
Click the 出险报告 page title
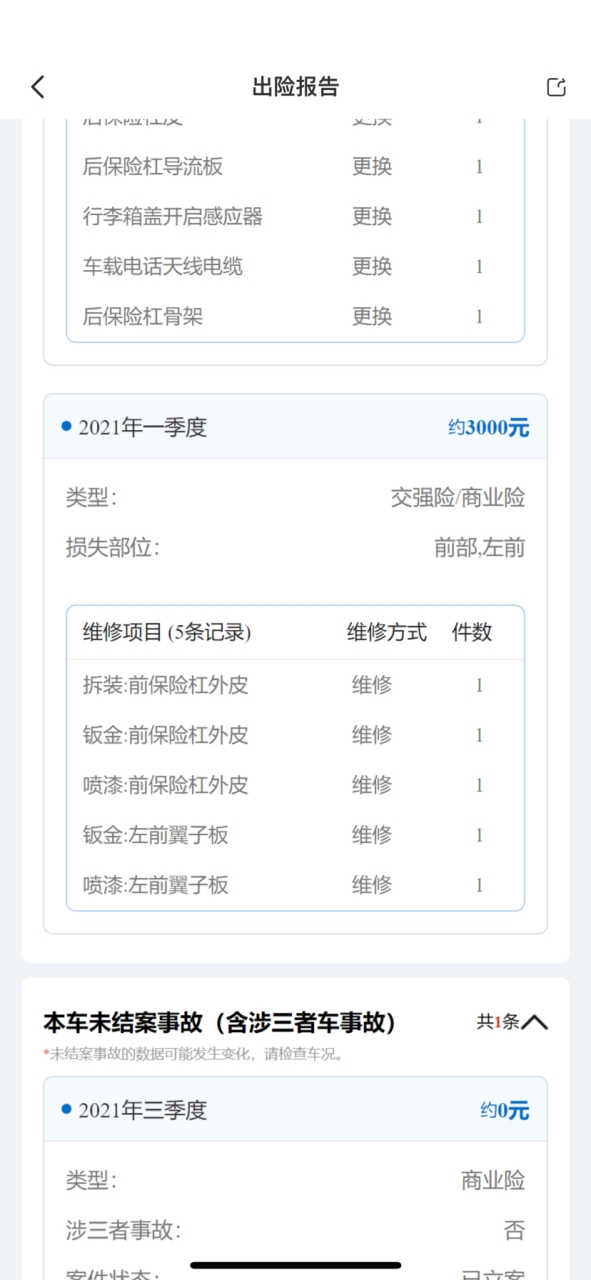coord(295,87)
